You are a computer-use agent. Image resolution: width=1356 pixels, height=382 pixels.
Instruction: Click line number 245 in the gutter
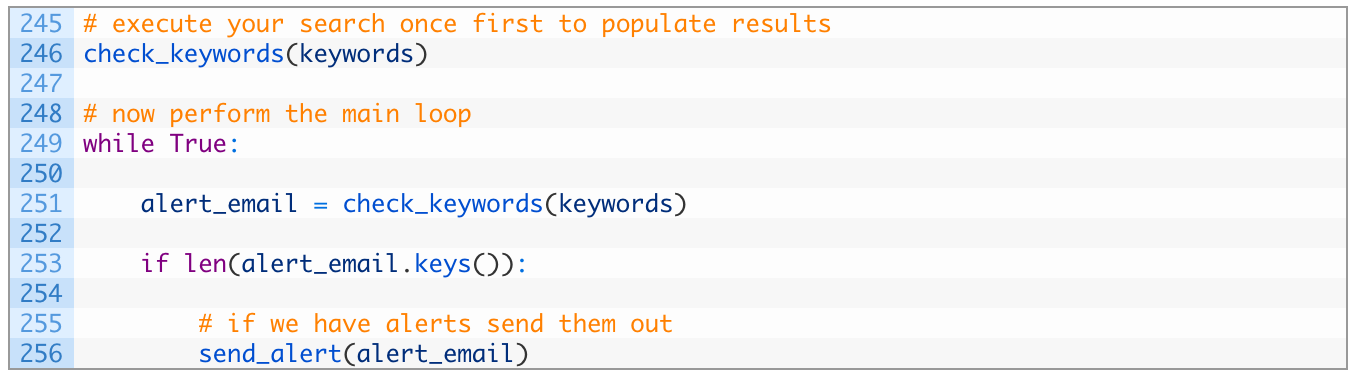pyautogui.click(x=41, y=23)
